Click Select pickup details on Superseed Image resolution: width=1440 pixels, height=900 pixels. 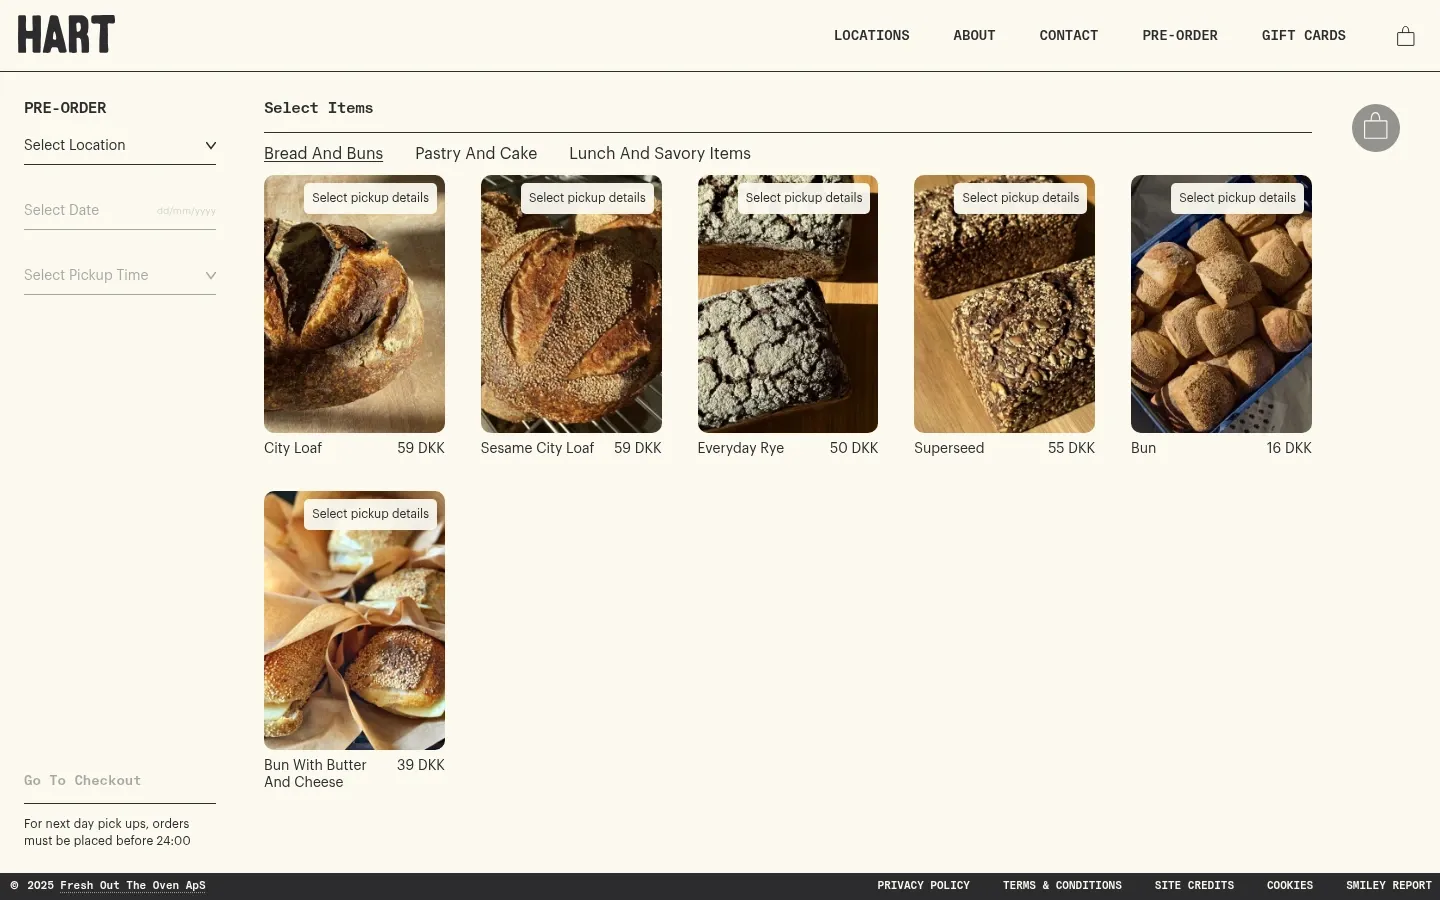coord(1020,198)
